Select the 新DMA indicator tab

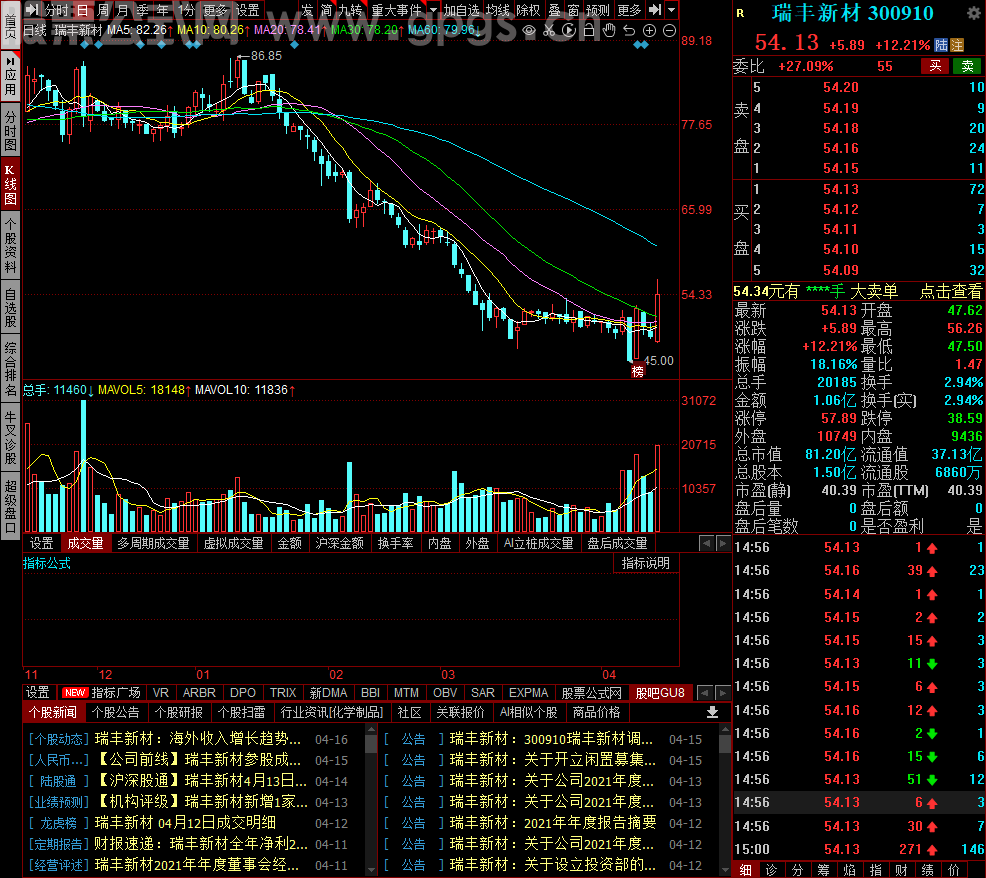[328, 692]
